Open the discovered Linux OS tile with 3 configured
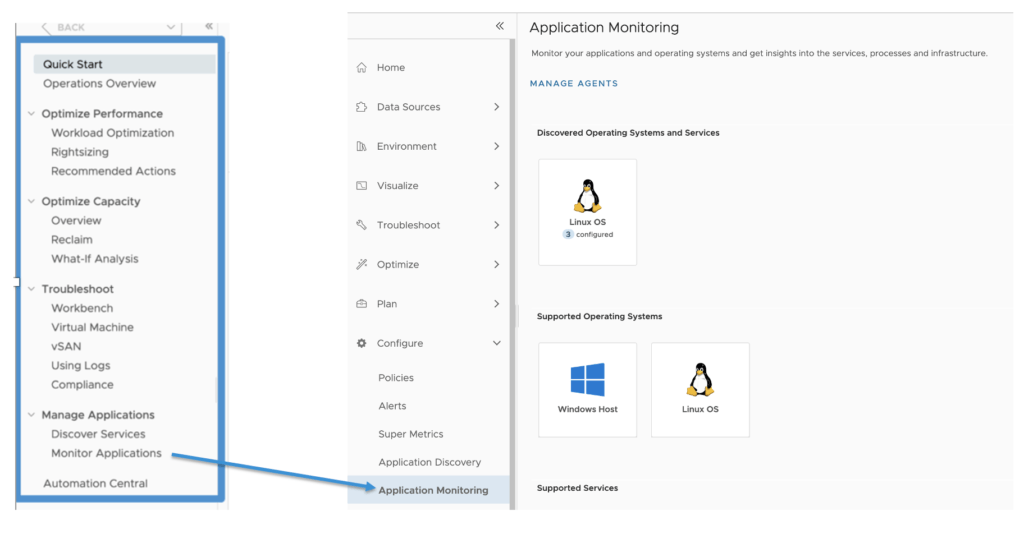1024x534 pixels. [x=587, y=211]
